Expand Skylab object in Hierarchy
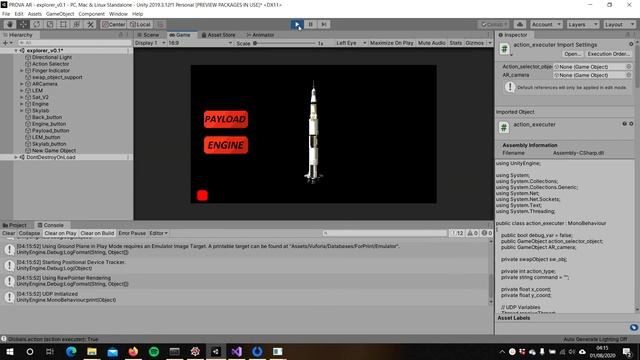The image size is (640, 360). tap(22, 111)
